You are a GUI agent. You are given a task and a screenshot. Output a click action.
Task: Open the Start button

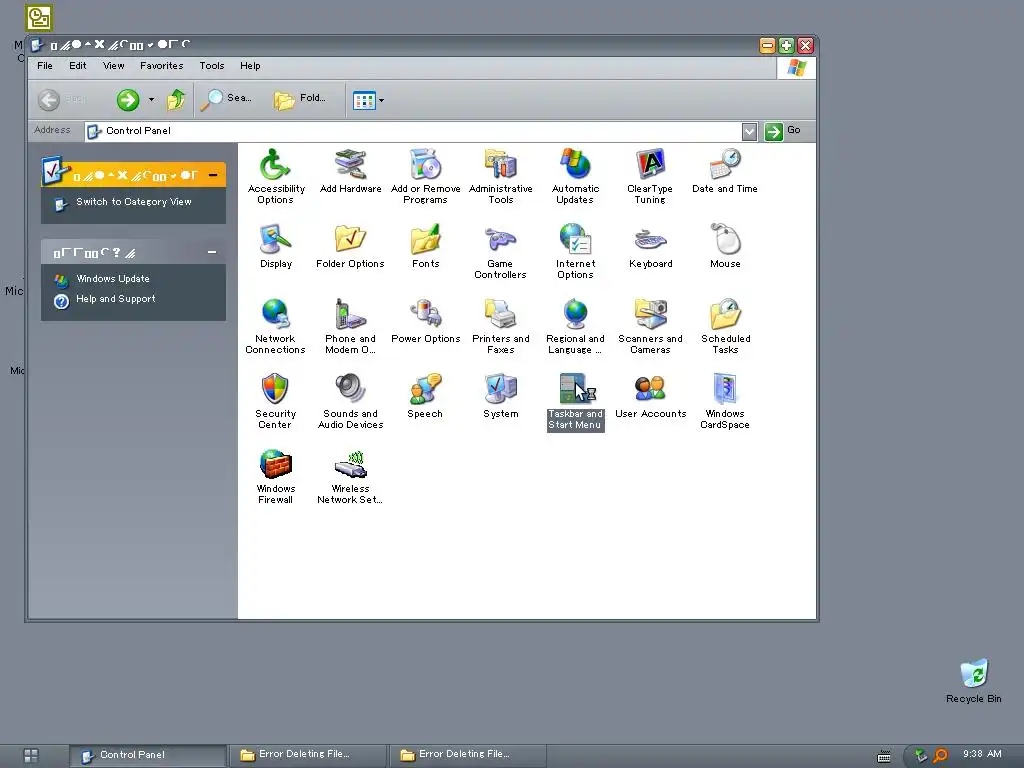point(31,756)
